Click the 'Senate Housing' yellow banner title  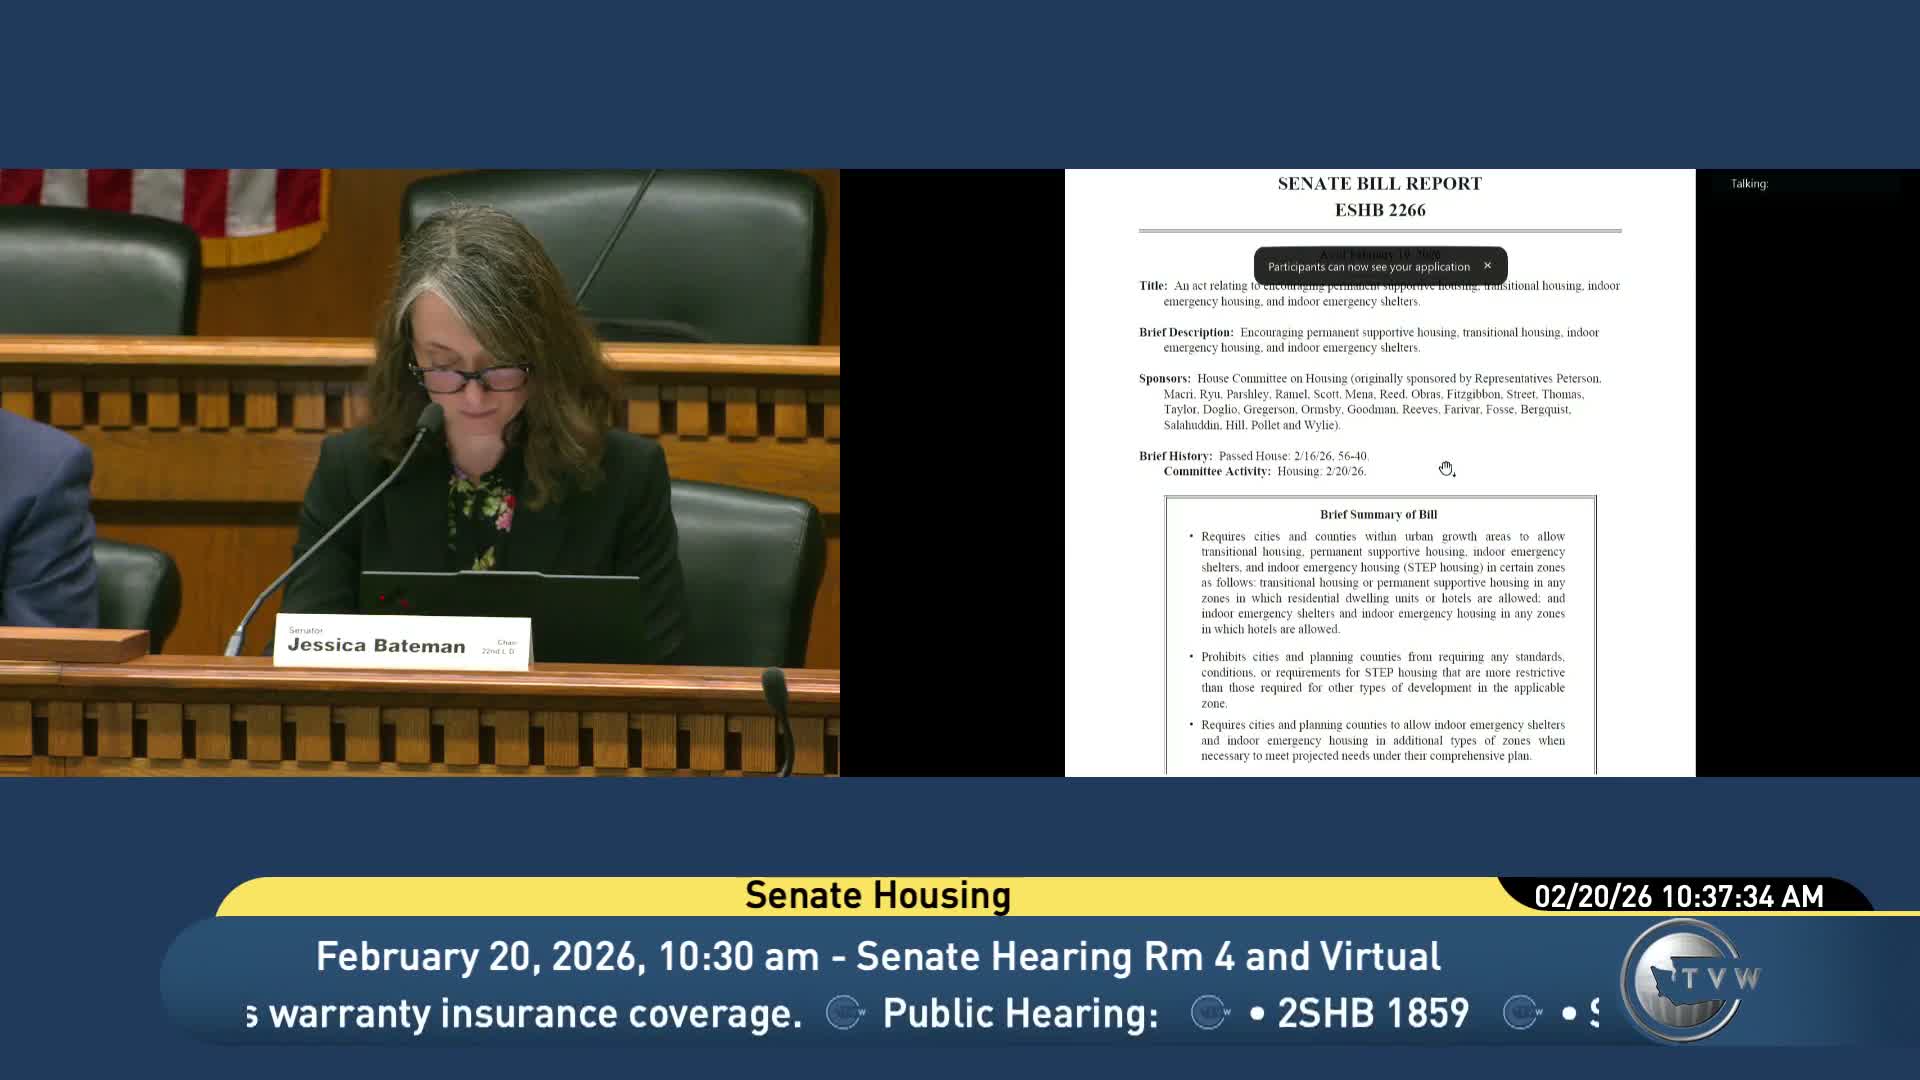877,896
